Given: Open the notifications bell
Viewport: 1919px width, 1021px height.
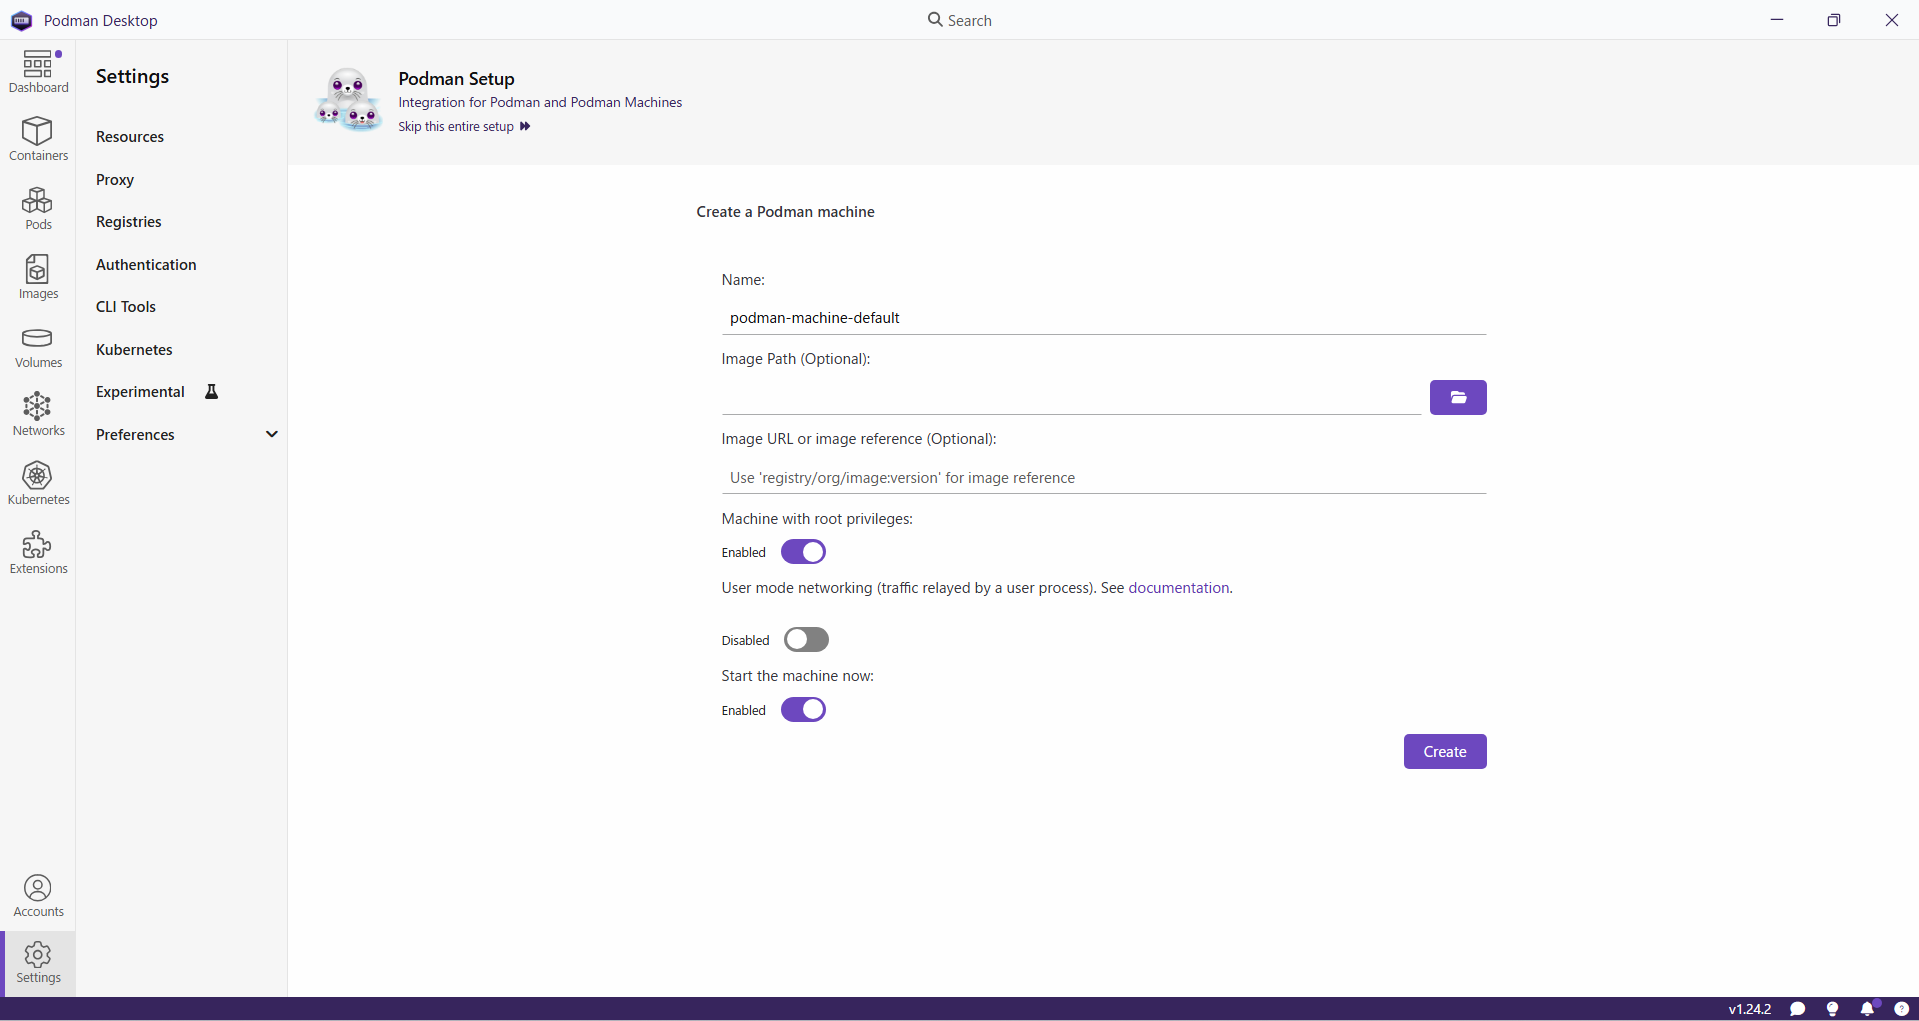Looking at the screenshot, I should pyautogui.click(x=1867, y=1009).
